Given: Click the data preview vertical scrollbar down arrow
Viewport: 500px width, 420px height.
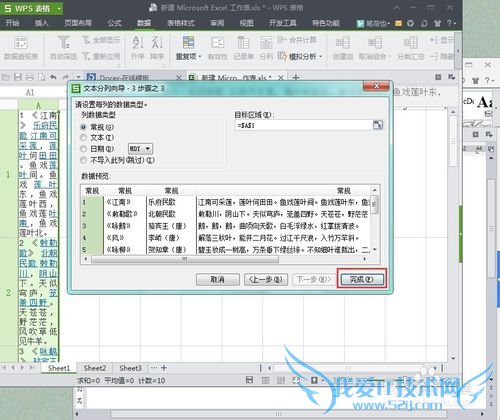Looking at the screenshot, I should (375, 250).
